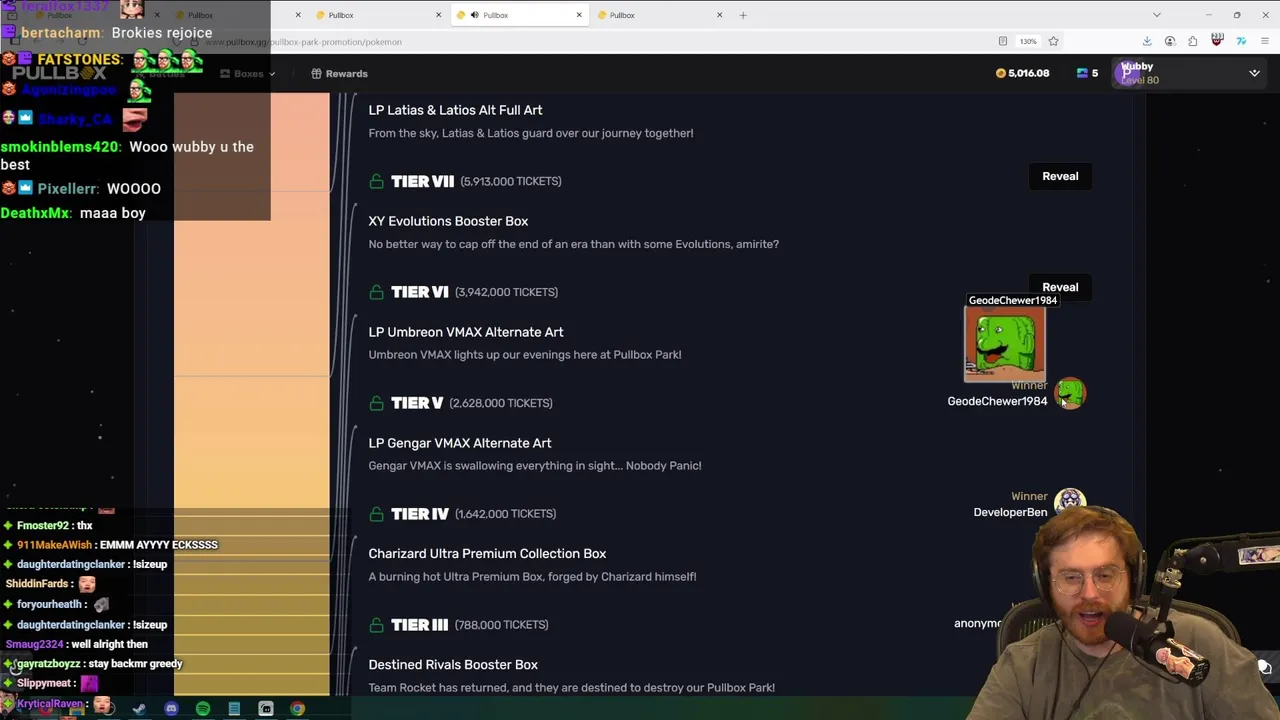This screenshot has width=1280, height=720.
Task: Click the '(788,000 TICKETS)' label
Action: pyautogui.click(x=501, y=625)
